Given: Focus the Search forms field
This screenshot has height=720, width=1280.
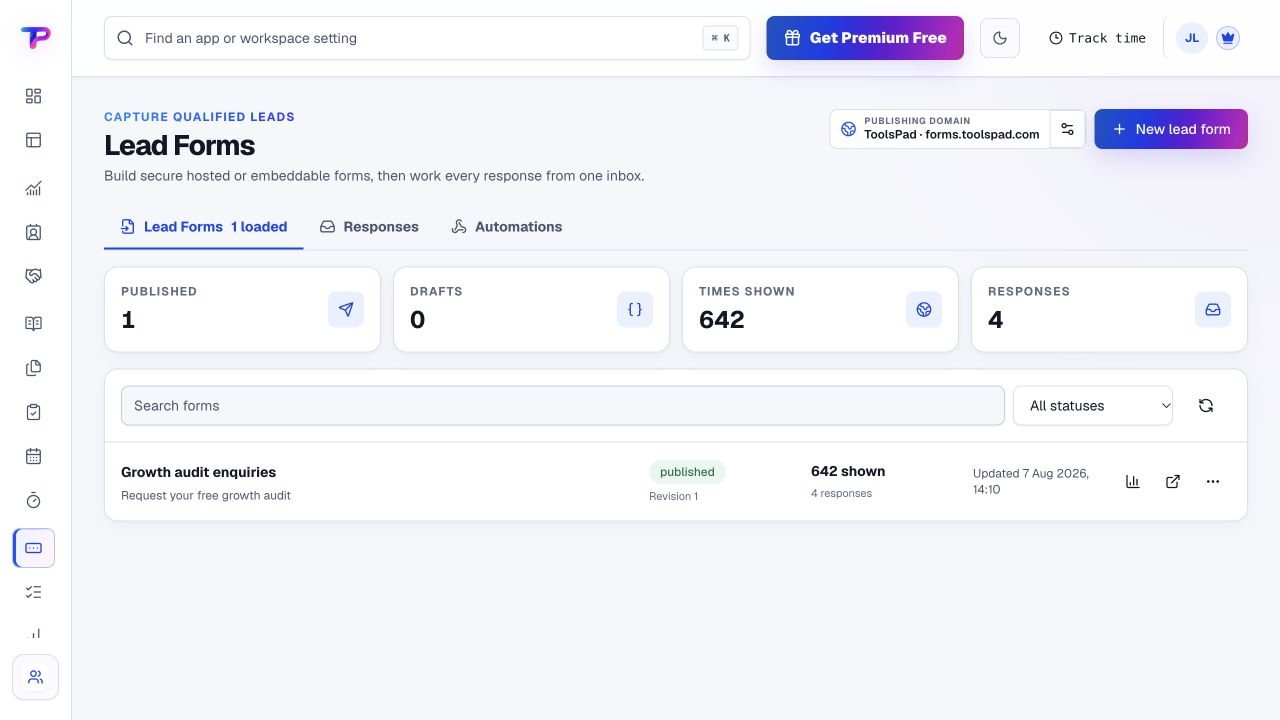Looking at the screenshot, I should click(x=563, y=405).
